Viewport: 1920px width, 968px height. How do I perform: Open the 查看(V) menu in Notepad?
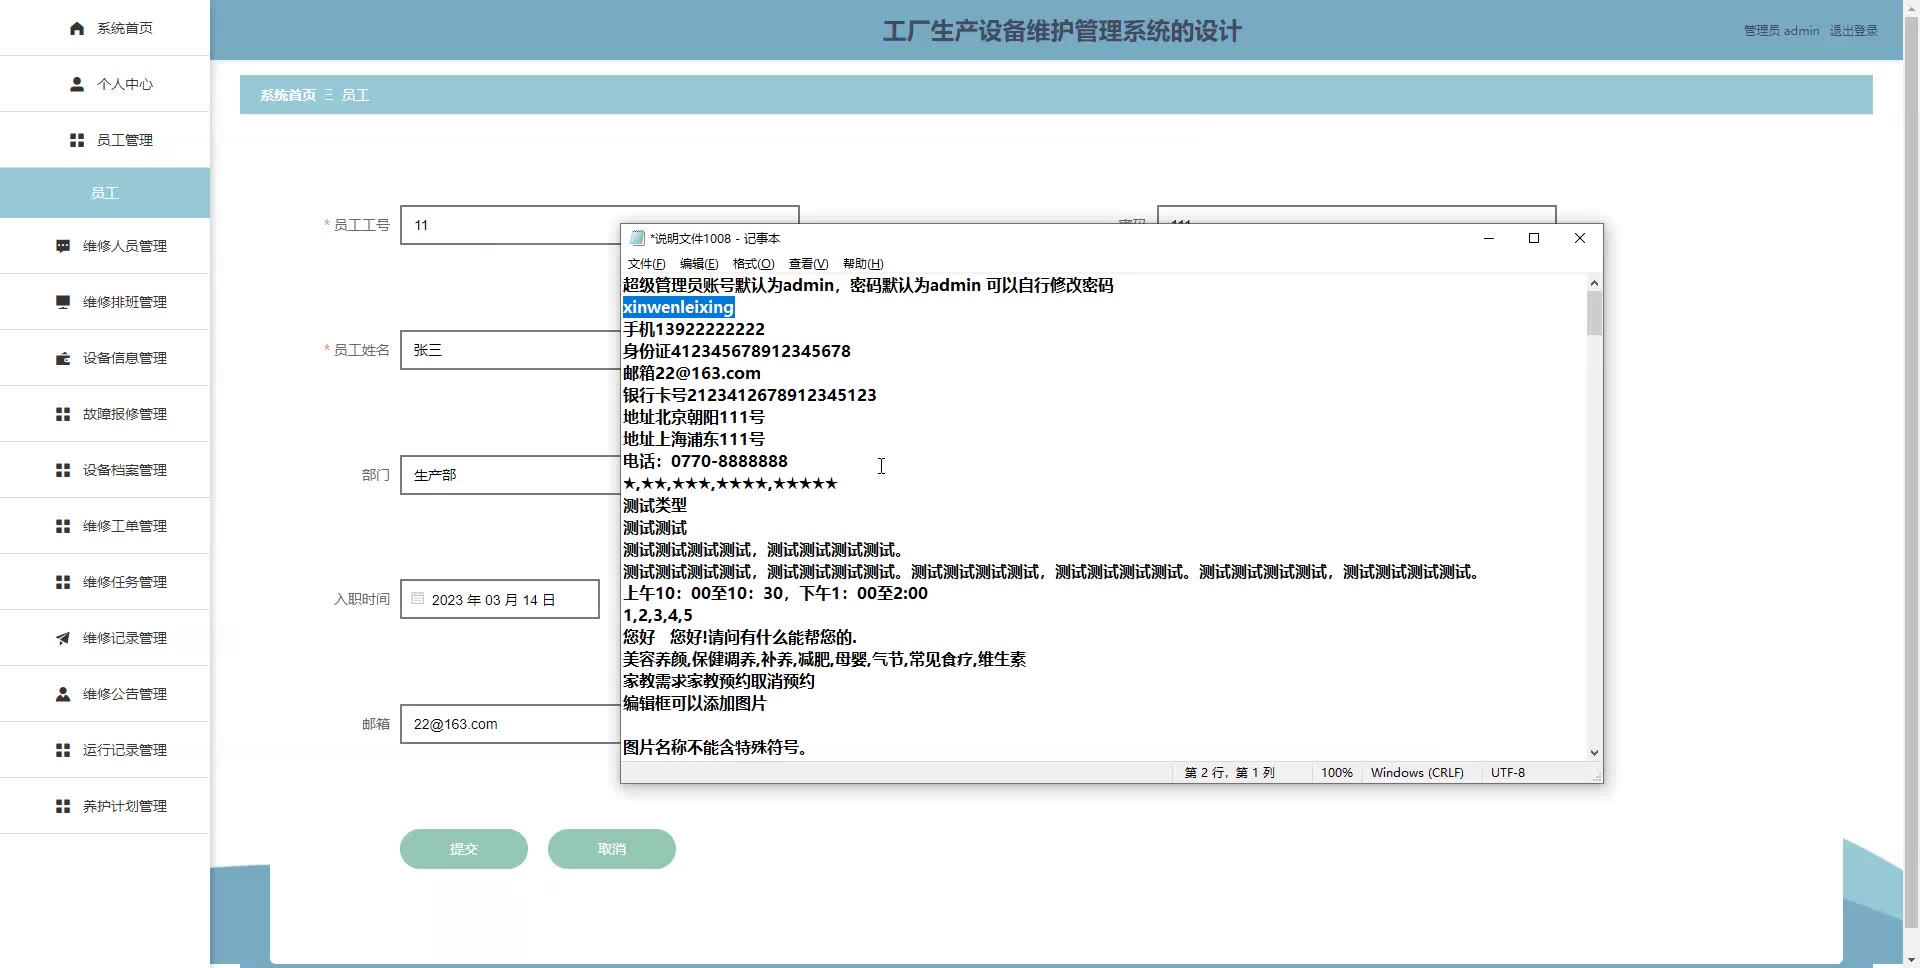coord(808,264)
